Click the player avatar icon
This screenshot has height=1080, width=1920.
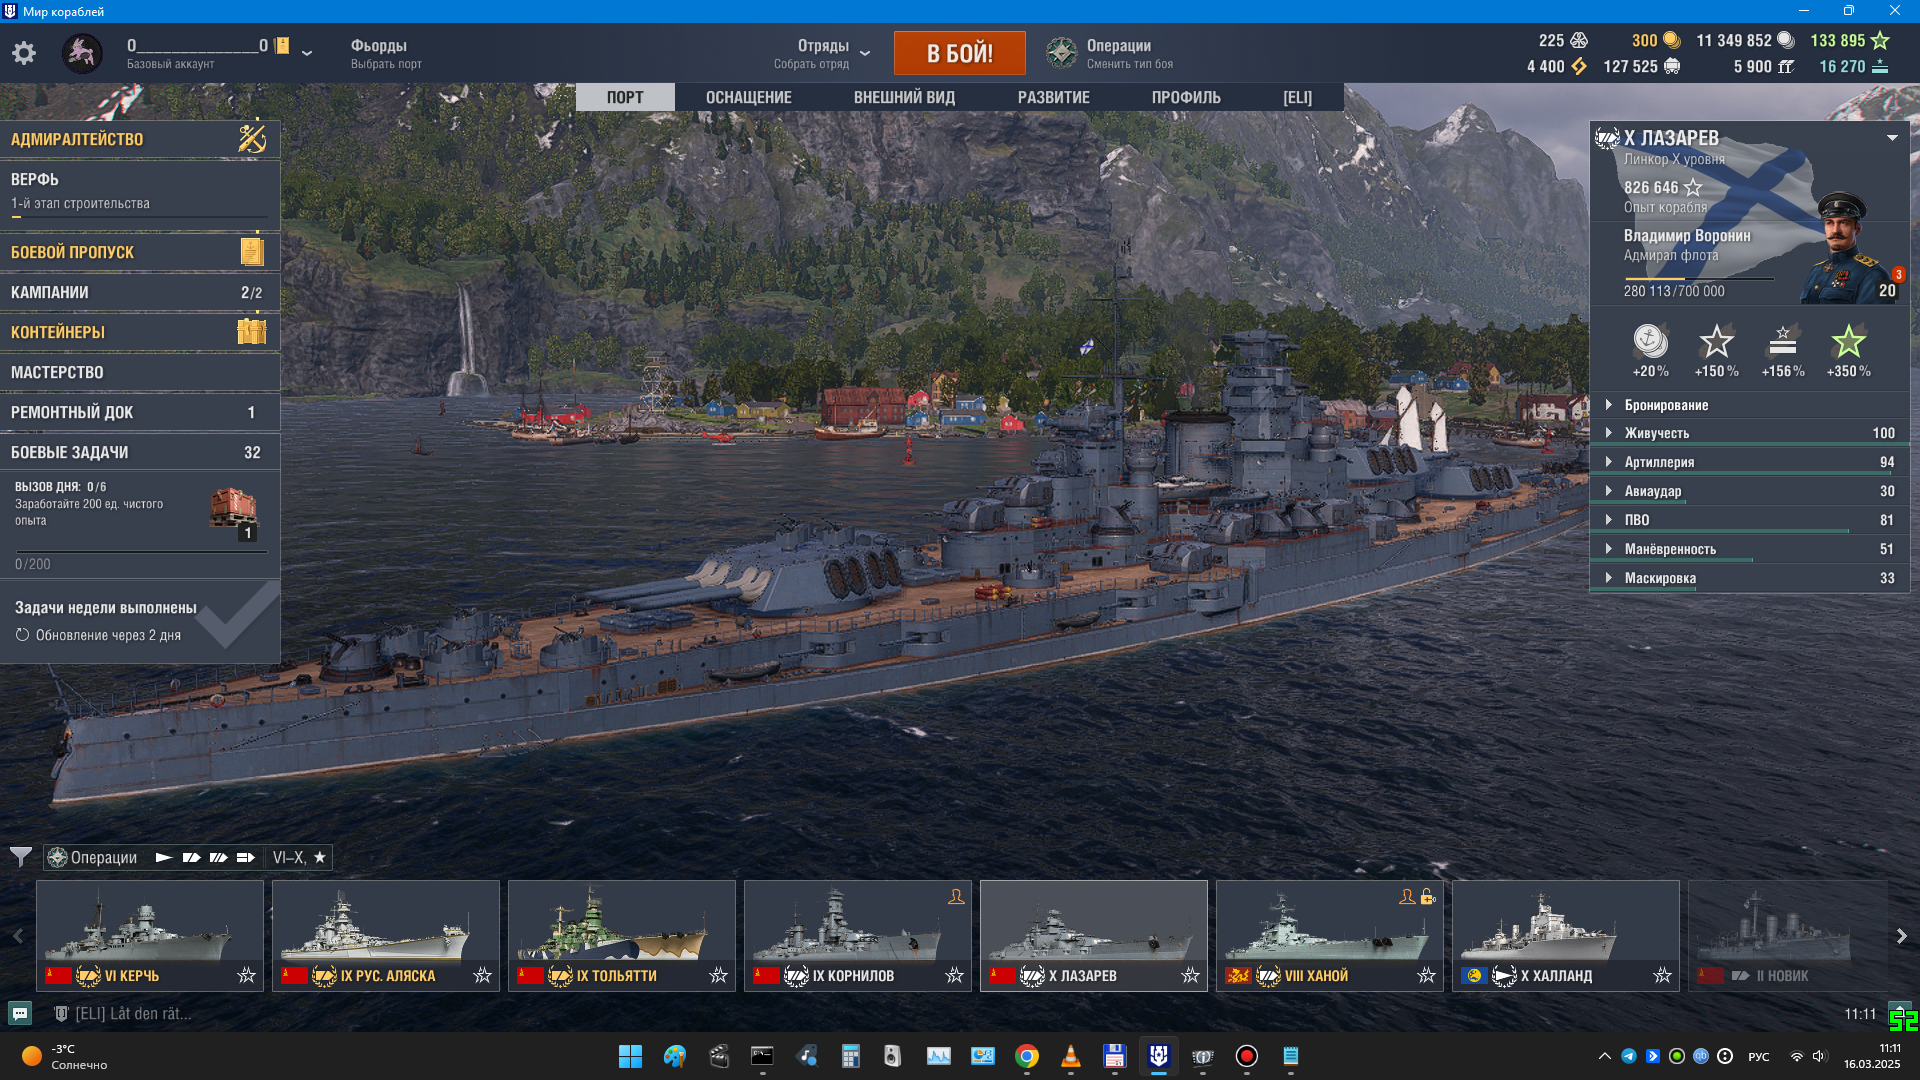(82, 53)
